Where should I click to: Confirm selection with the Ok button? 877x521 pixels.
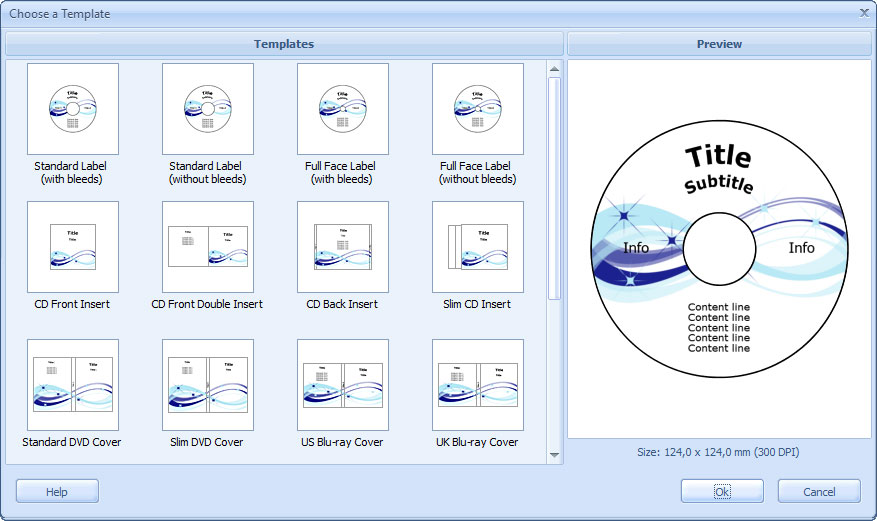click(722, 491)
